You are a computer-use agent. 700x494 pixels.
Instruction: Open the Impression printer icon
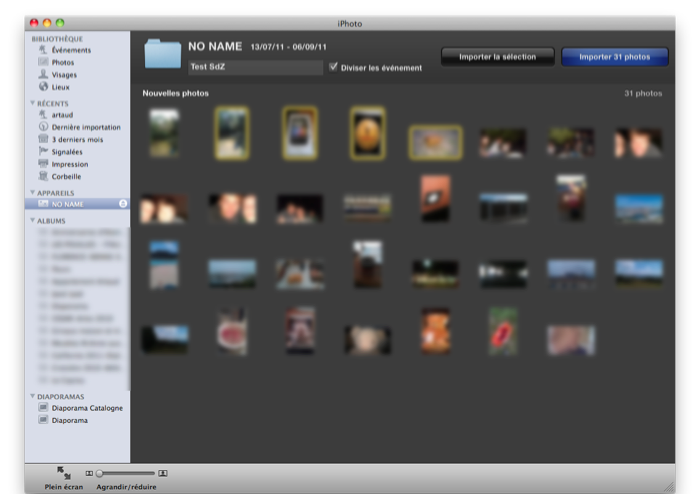[43, 164]
